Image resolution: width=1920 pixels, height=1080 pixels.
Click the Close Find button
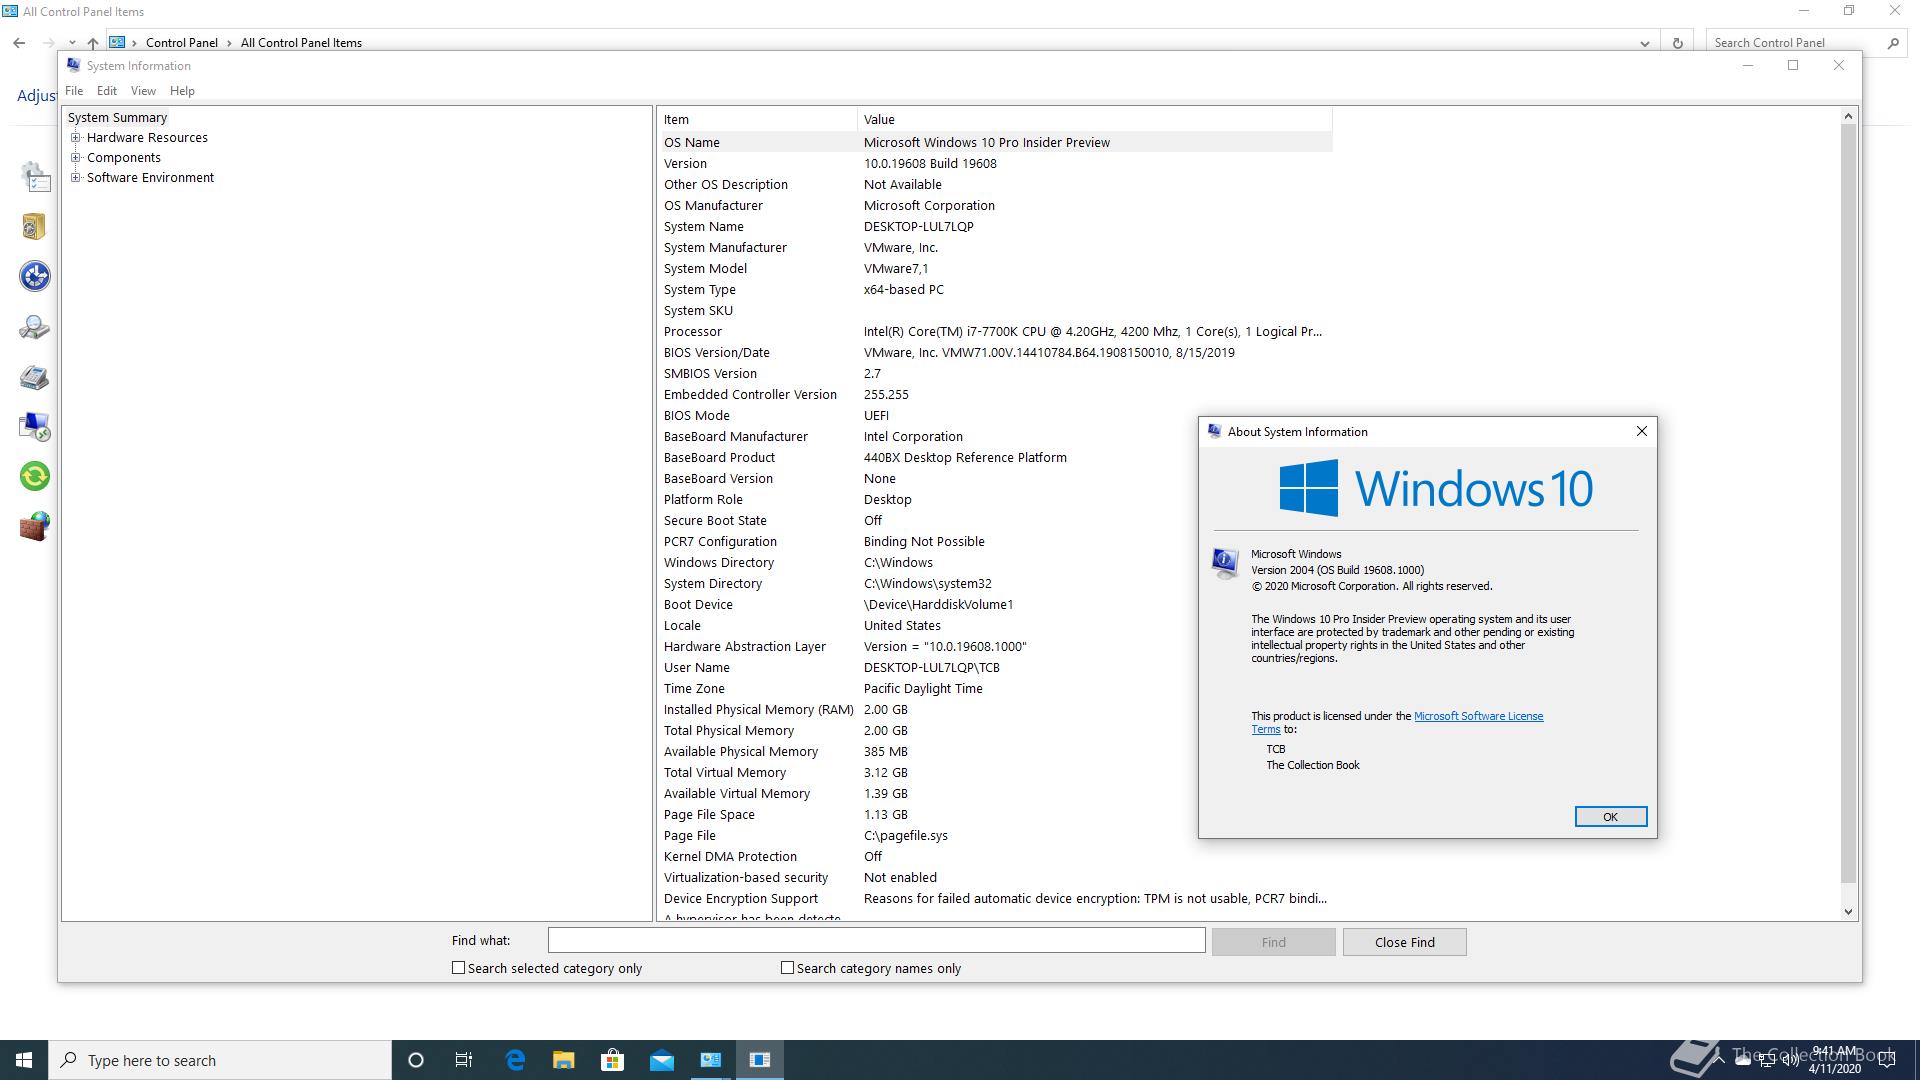click(1404, 942)
